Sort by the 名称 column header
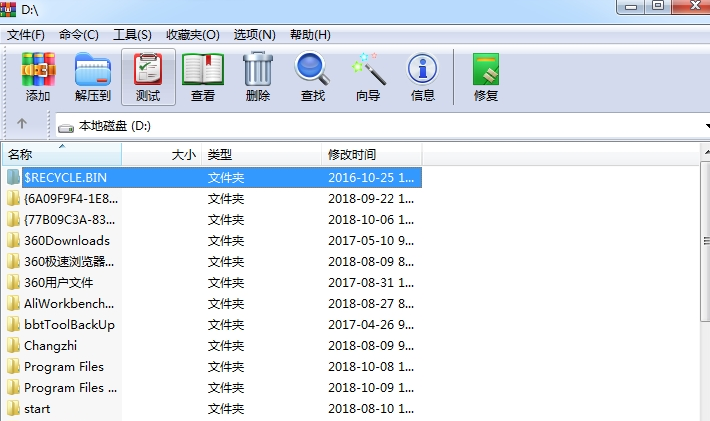The height and width of the screenshot is (421, 710). coord(62,154)
